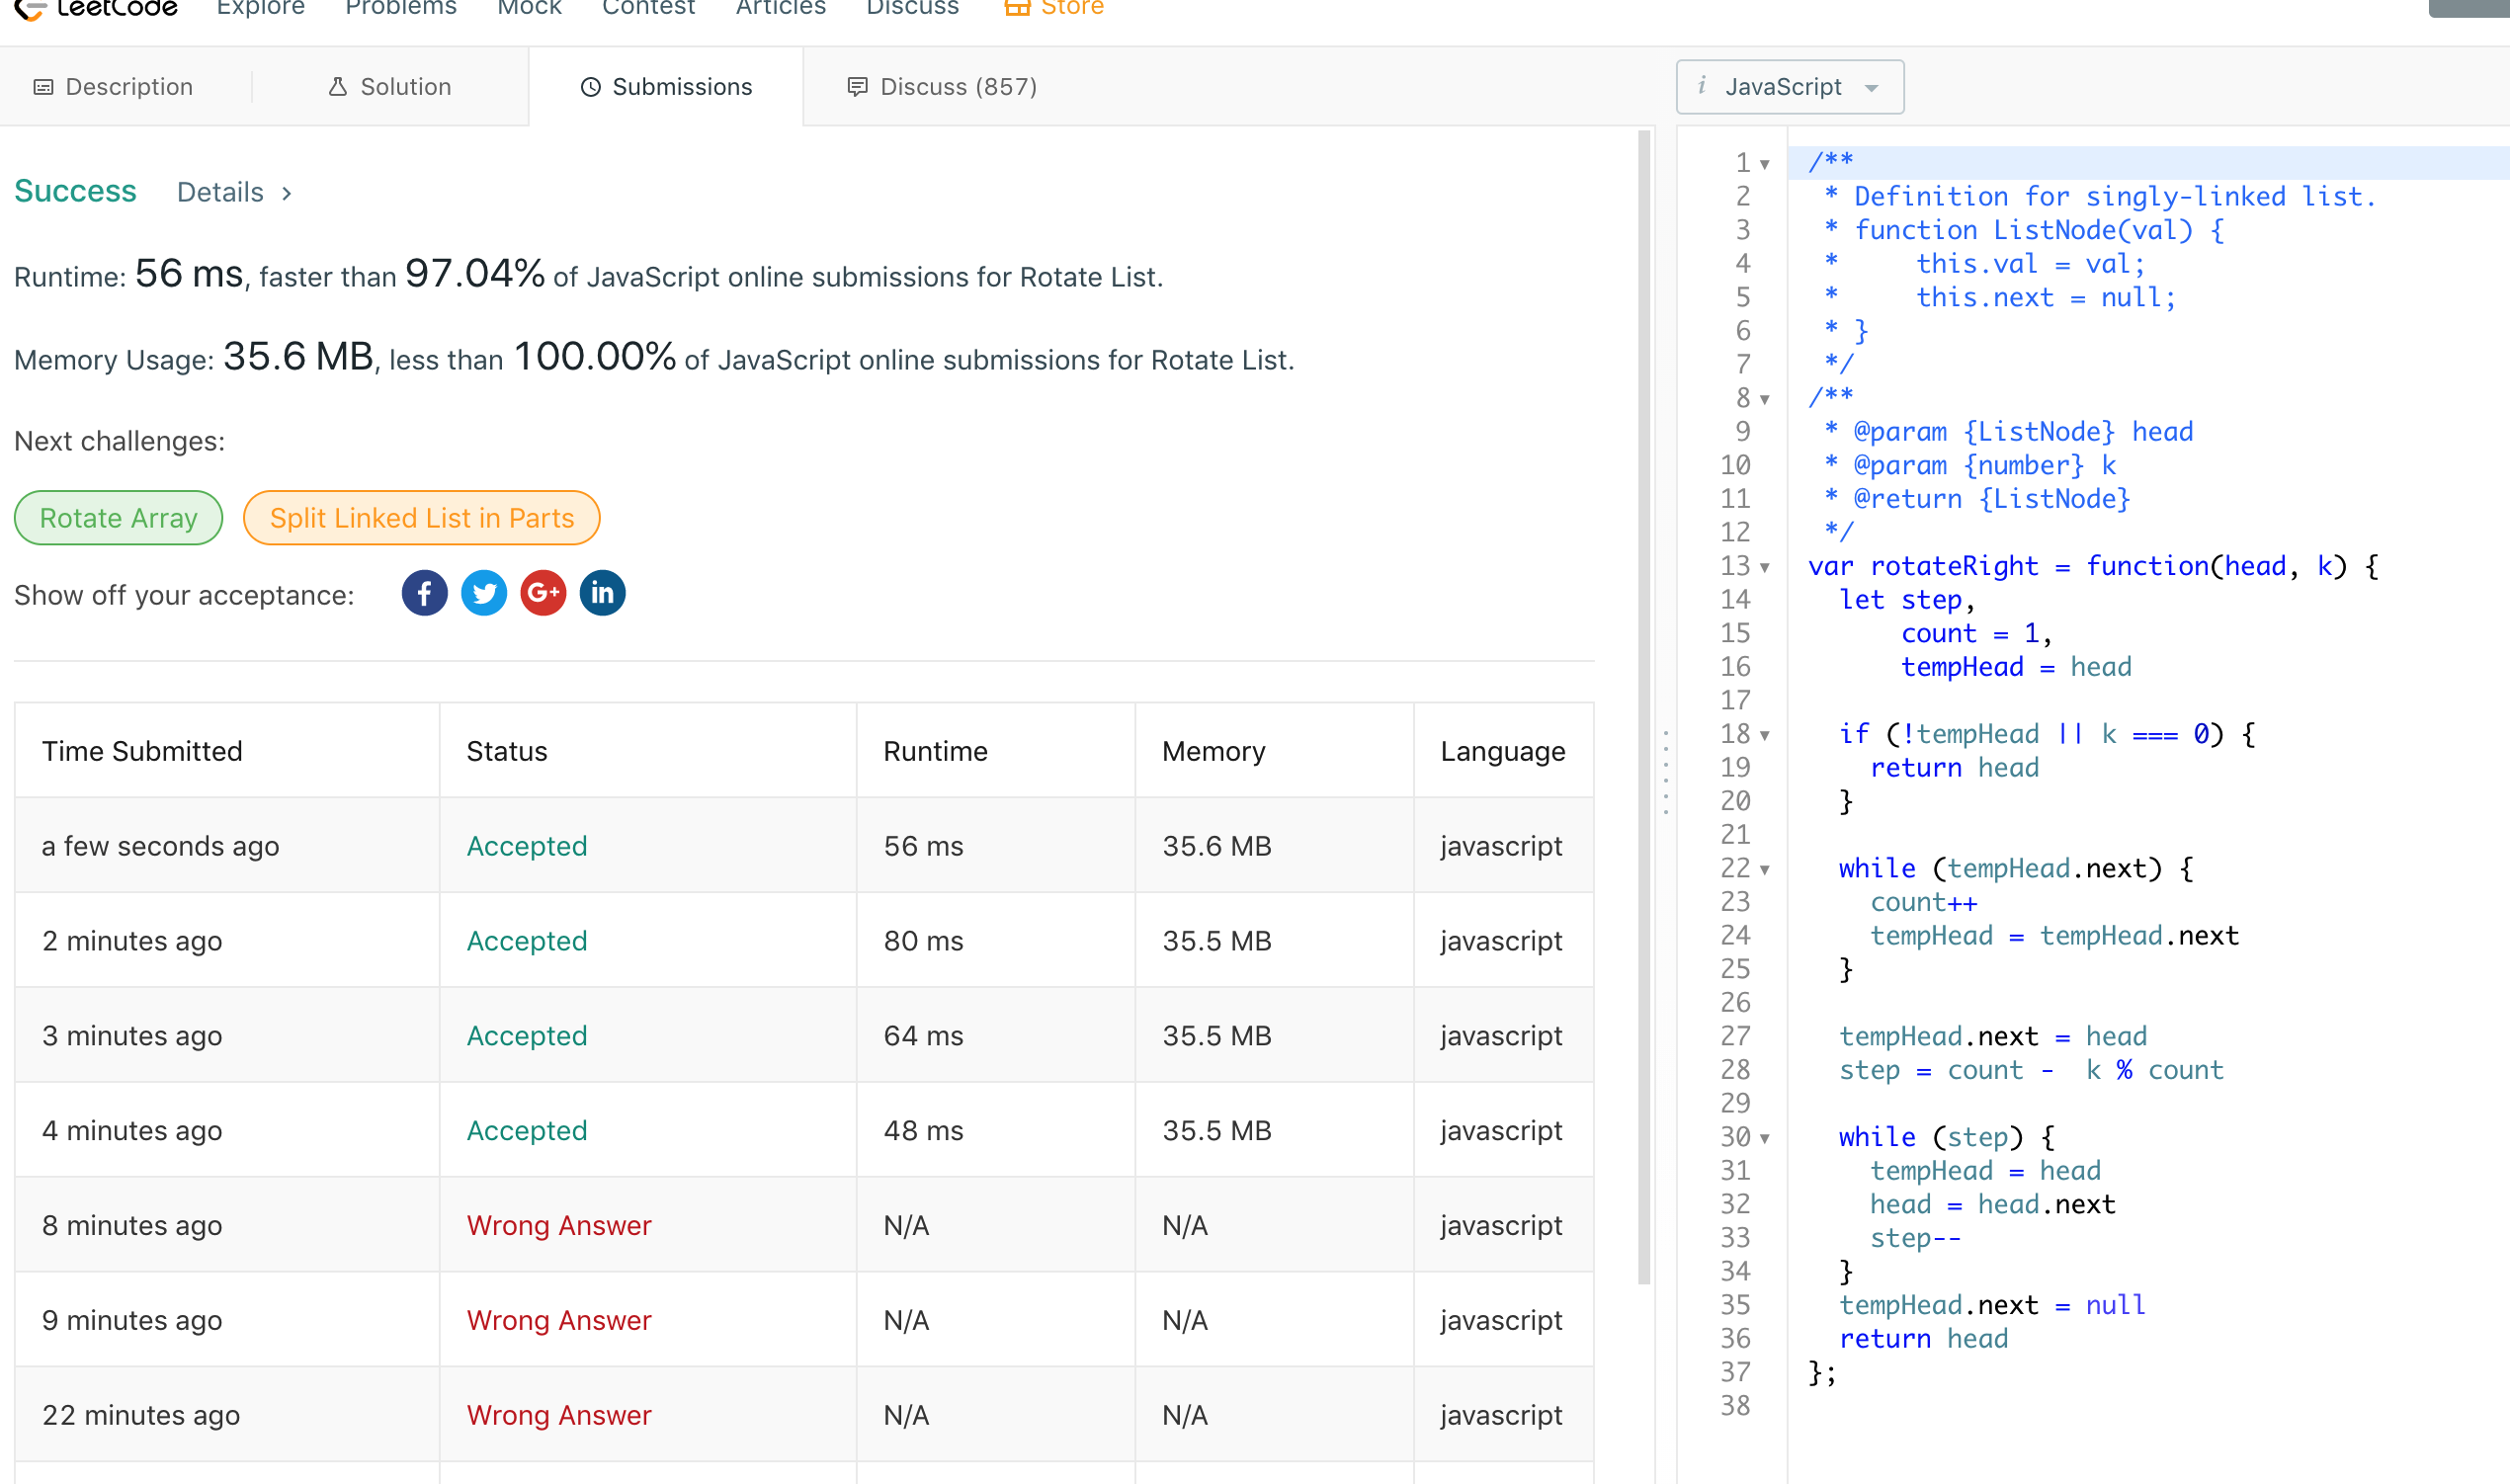
Task: Share acceptance on LinkedIn icon
Action: pos(602,594)
